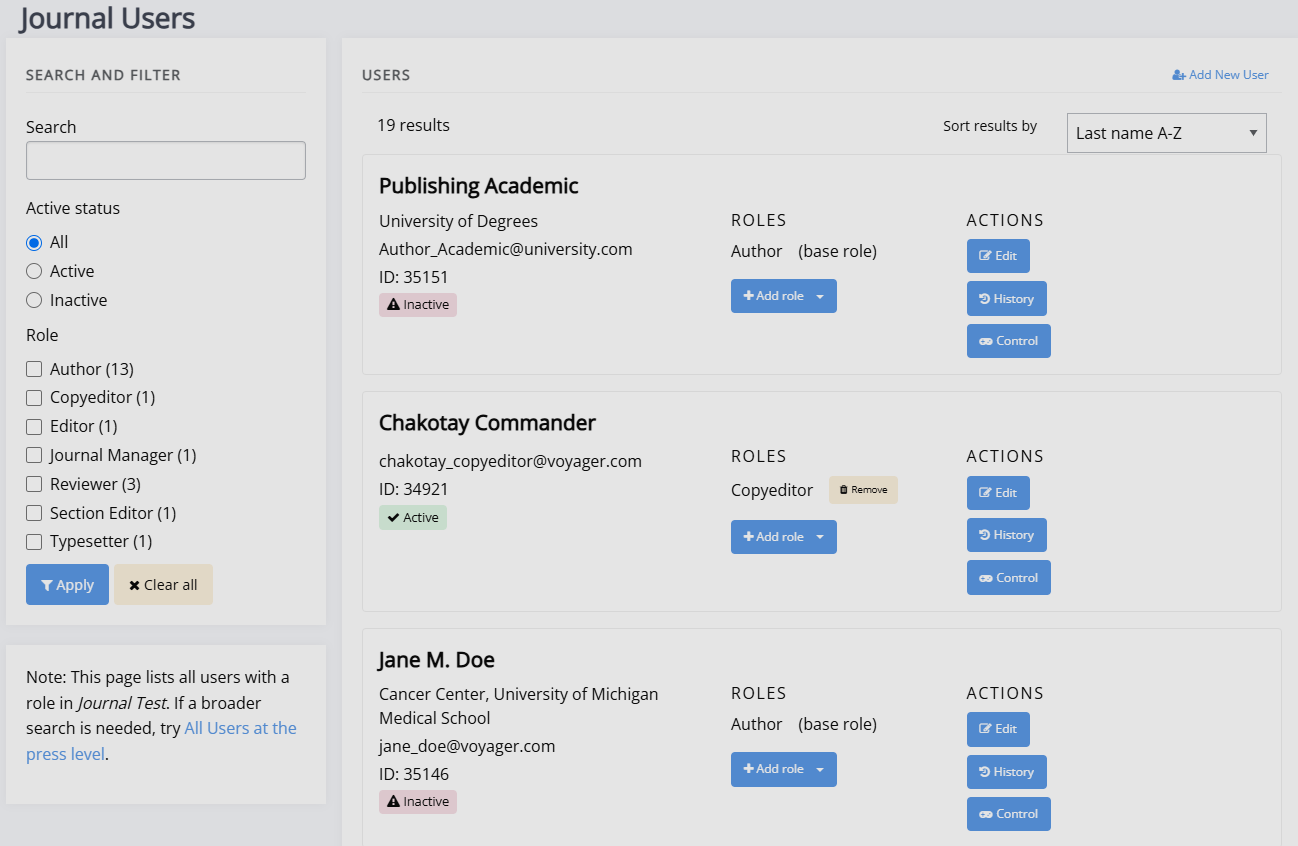
Task: Remove Copyeditor role from Chakotay Commander
Action: coord(863,490)
